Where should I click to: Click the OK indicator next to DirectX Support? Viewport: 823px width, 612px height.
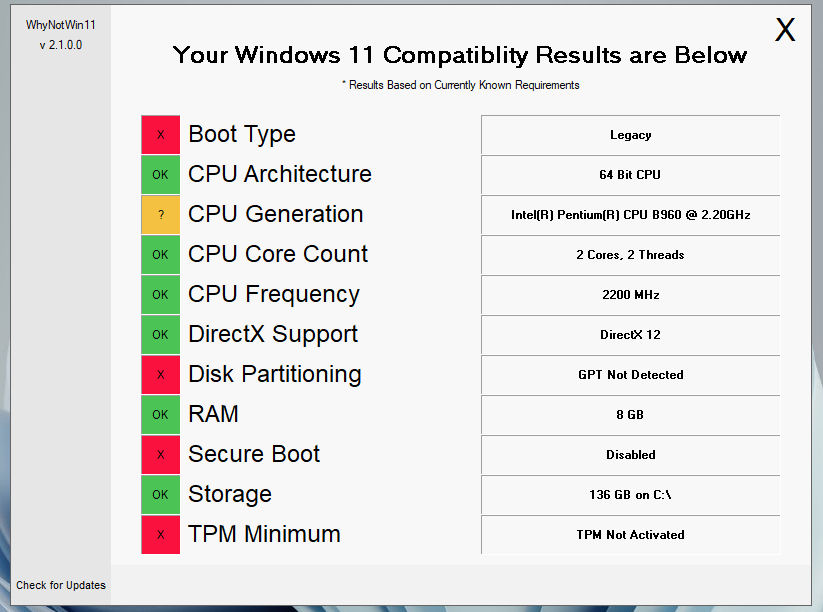(x=160, y=335)
